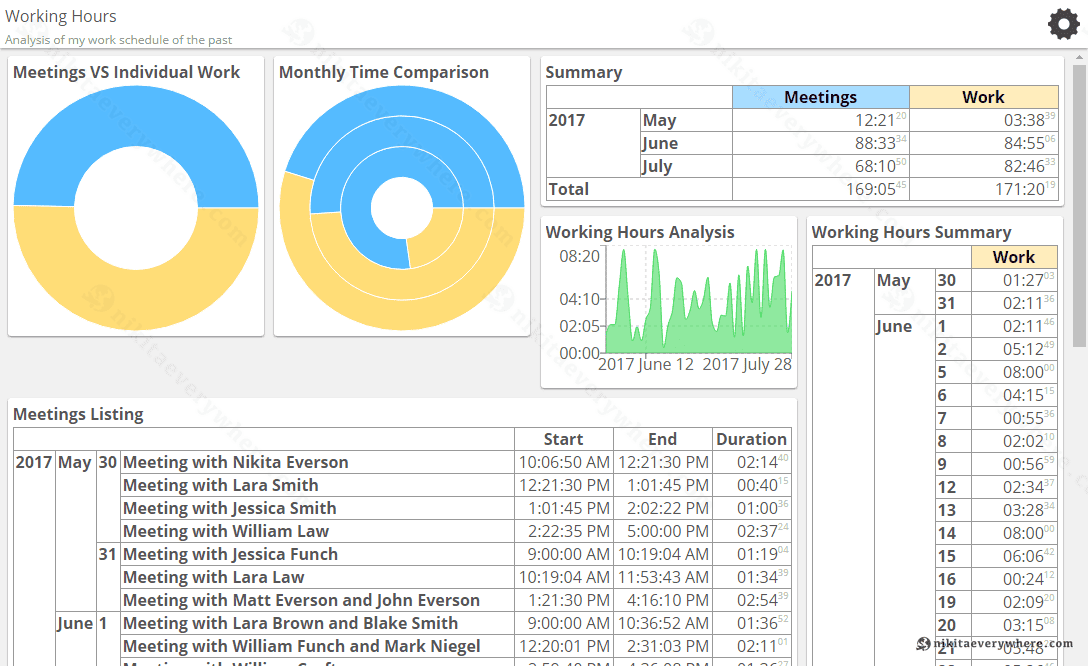
Task: Select the Meeting with Nikita Everson row
Action: [236, 462]
